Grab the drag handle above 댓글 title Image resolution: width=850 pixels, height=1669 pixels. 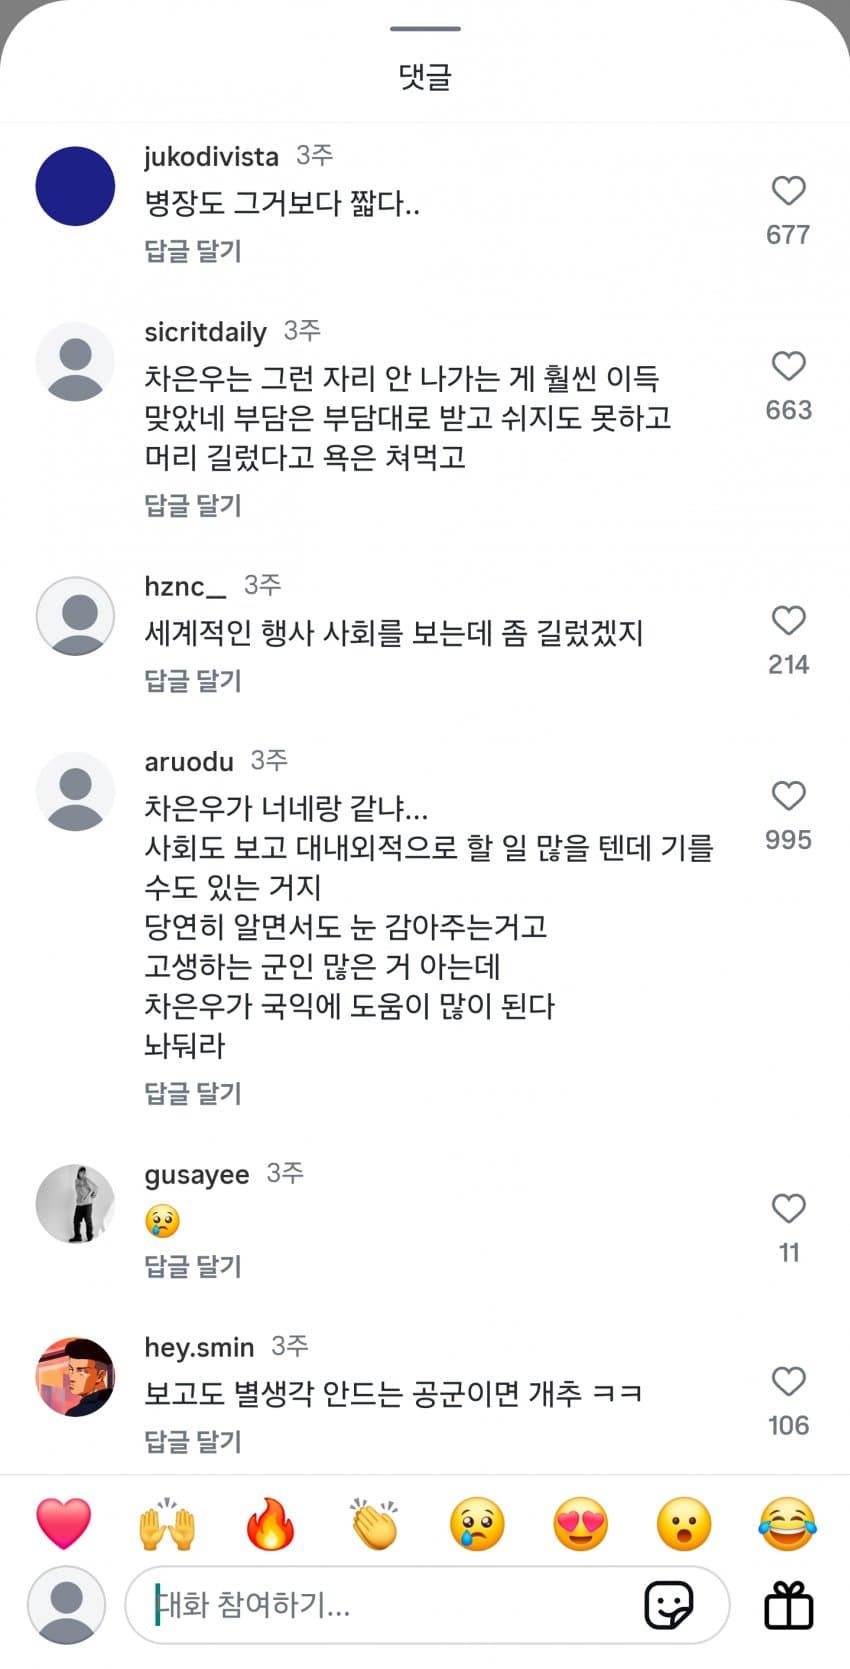[425, 29]
